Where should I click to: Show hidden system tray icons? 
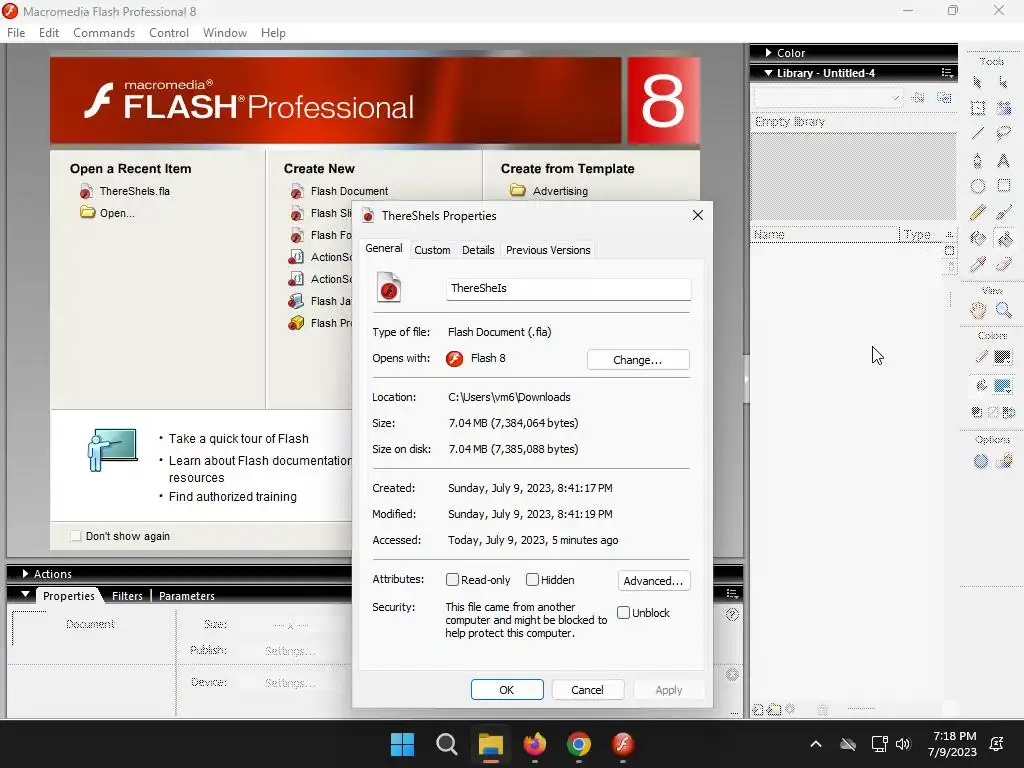816,744
